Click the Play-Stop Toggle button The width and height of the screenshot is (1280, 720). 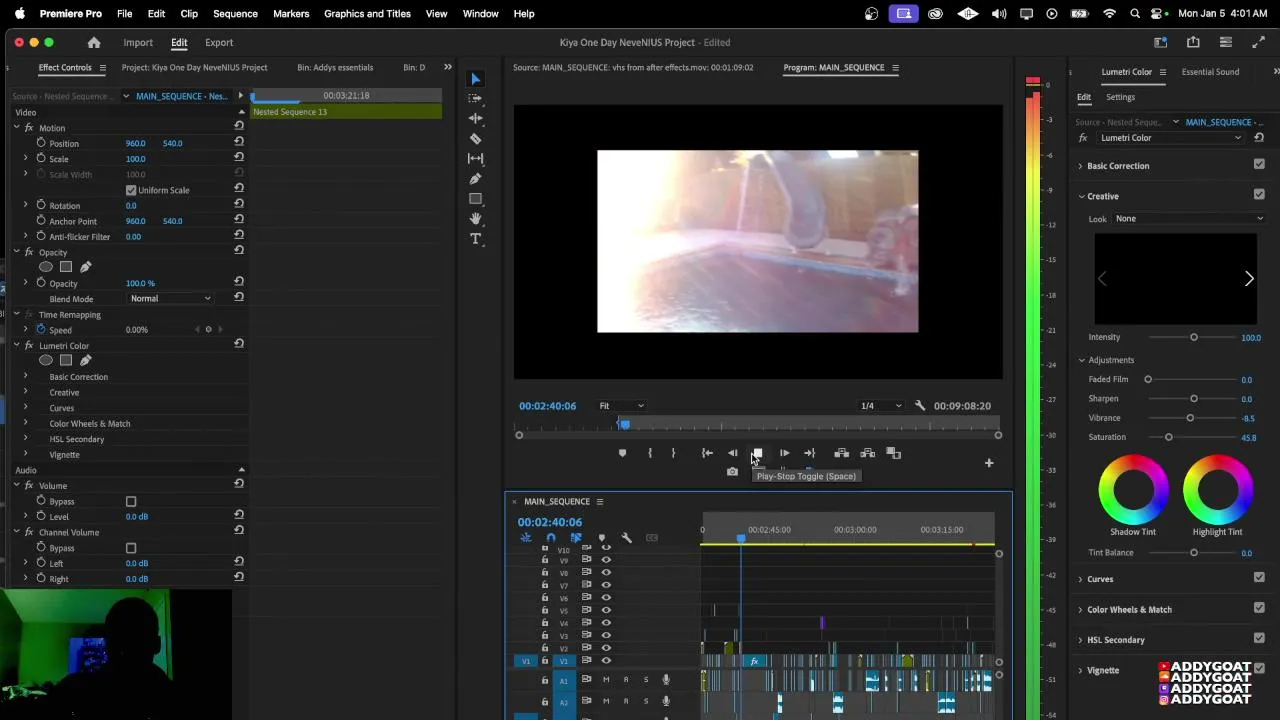pos(758,454)
